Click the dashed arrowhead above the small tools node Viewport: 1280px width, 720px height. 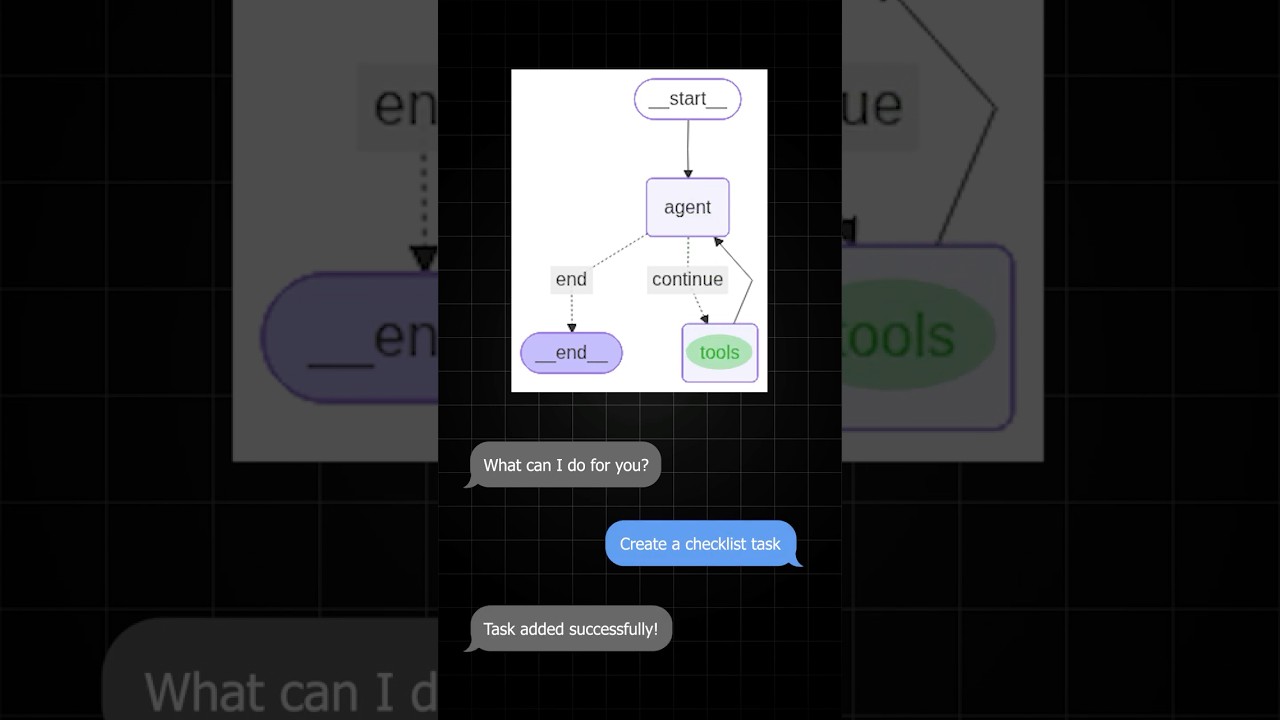pyautogui.click(x=704, y=318)
